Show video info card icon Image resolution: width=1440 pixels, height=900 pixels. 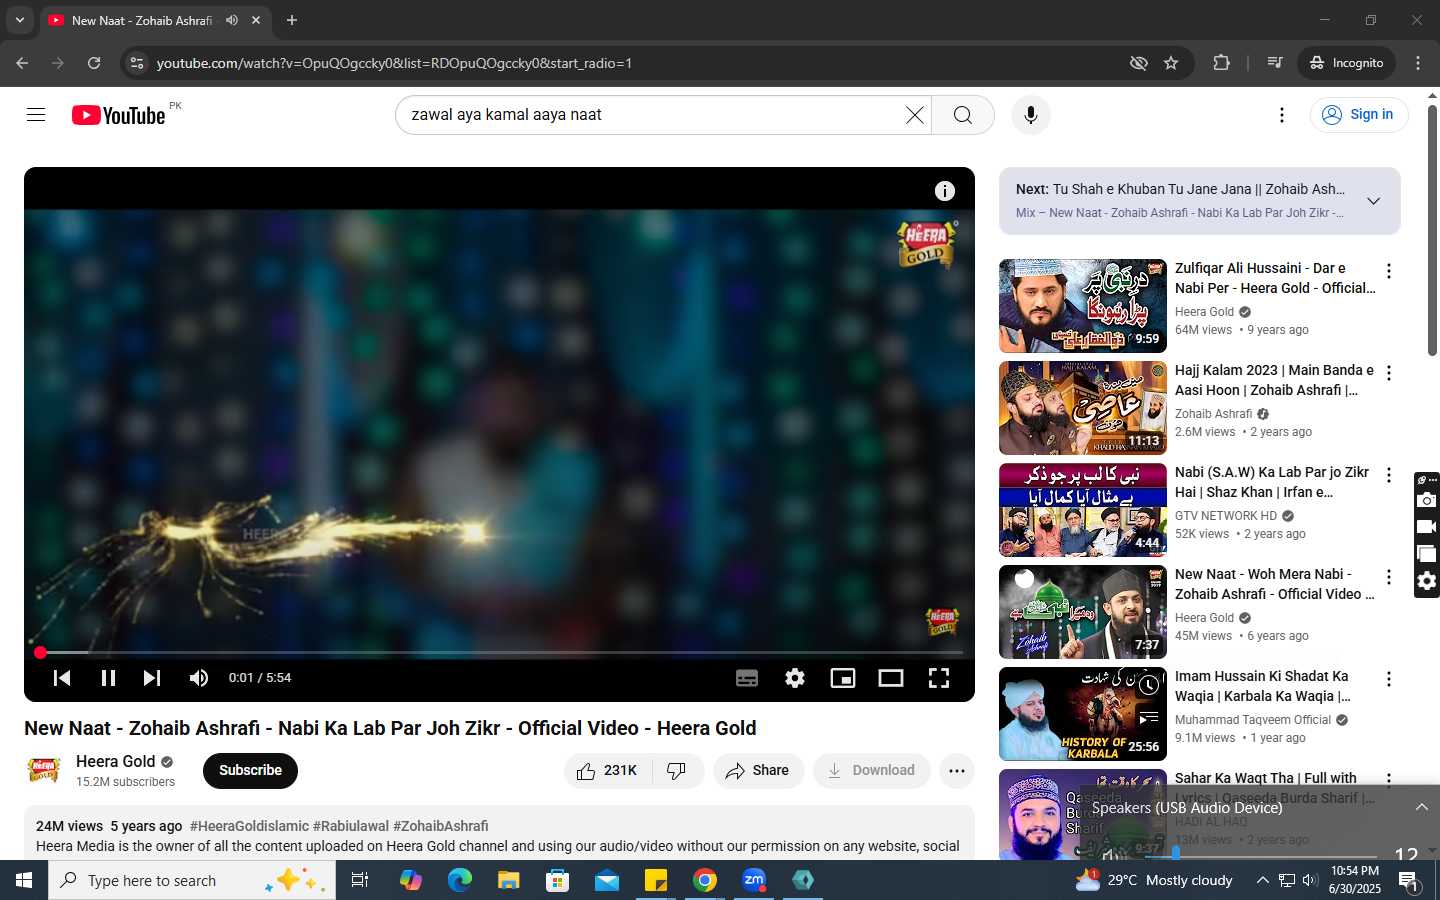[944, 191]
